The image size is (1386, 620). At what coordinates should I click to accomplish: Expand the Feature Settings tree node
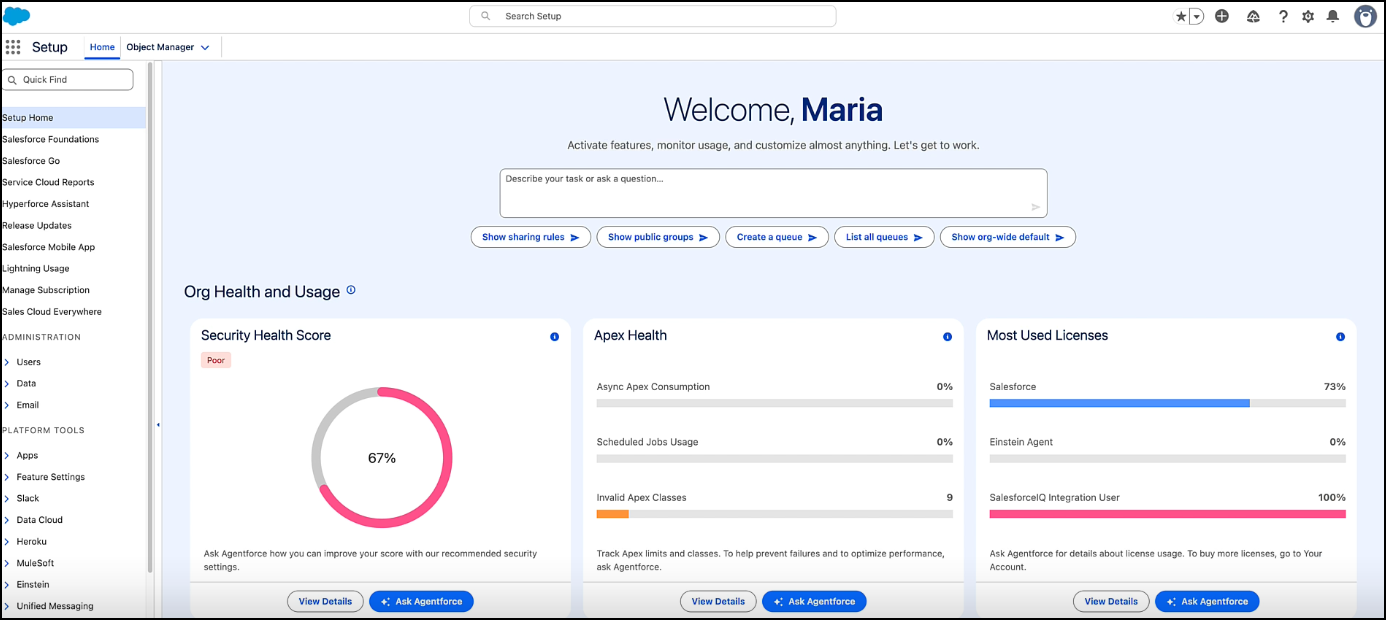(x=7, y=477)
